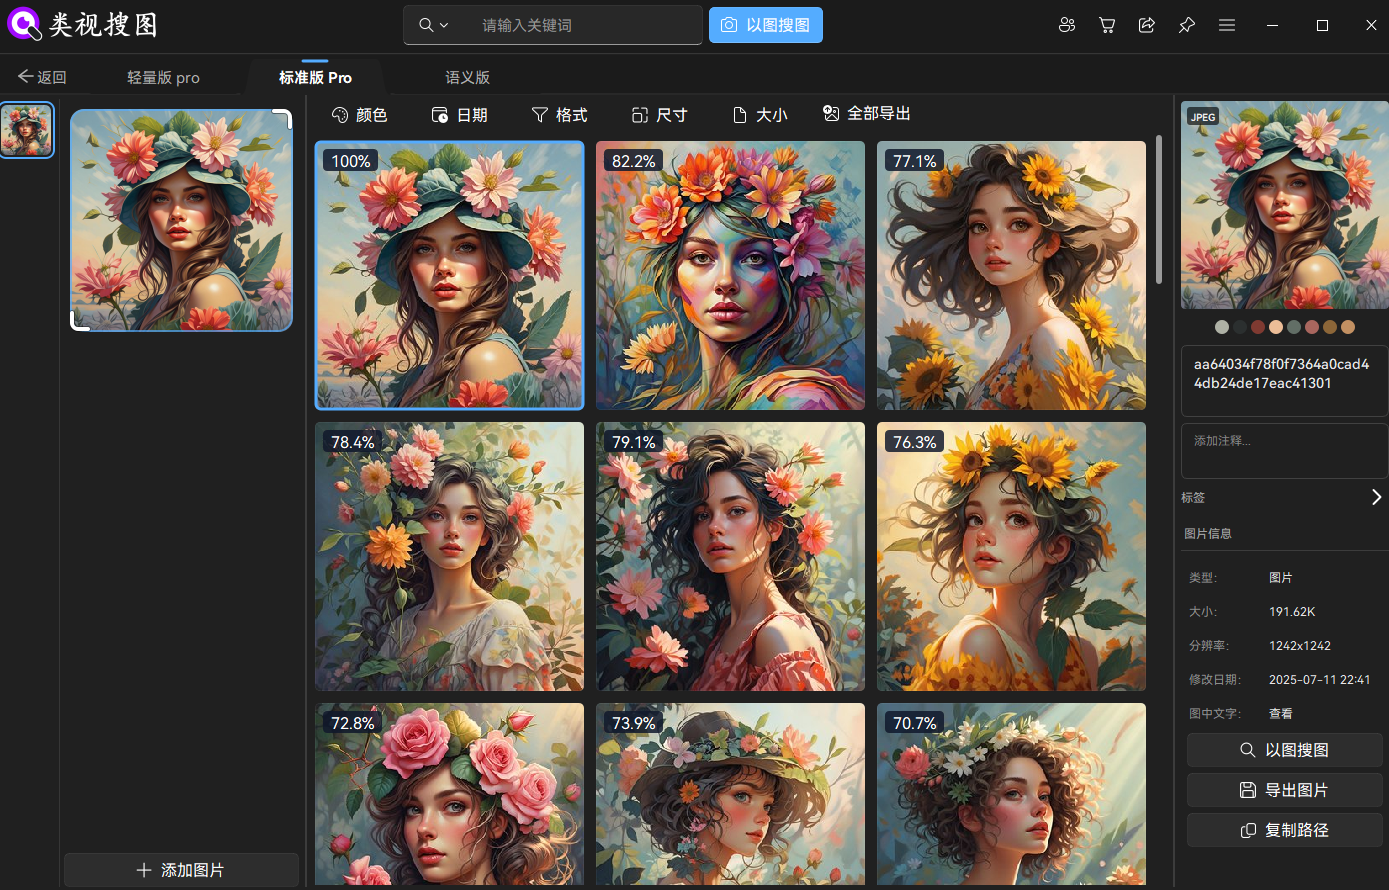Viewport: 1389px width, 890px height.
Task: Click 以图搜图 in the details panel
Action: [x=1285, y=750]
